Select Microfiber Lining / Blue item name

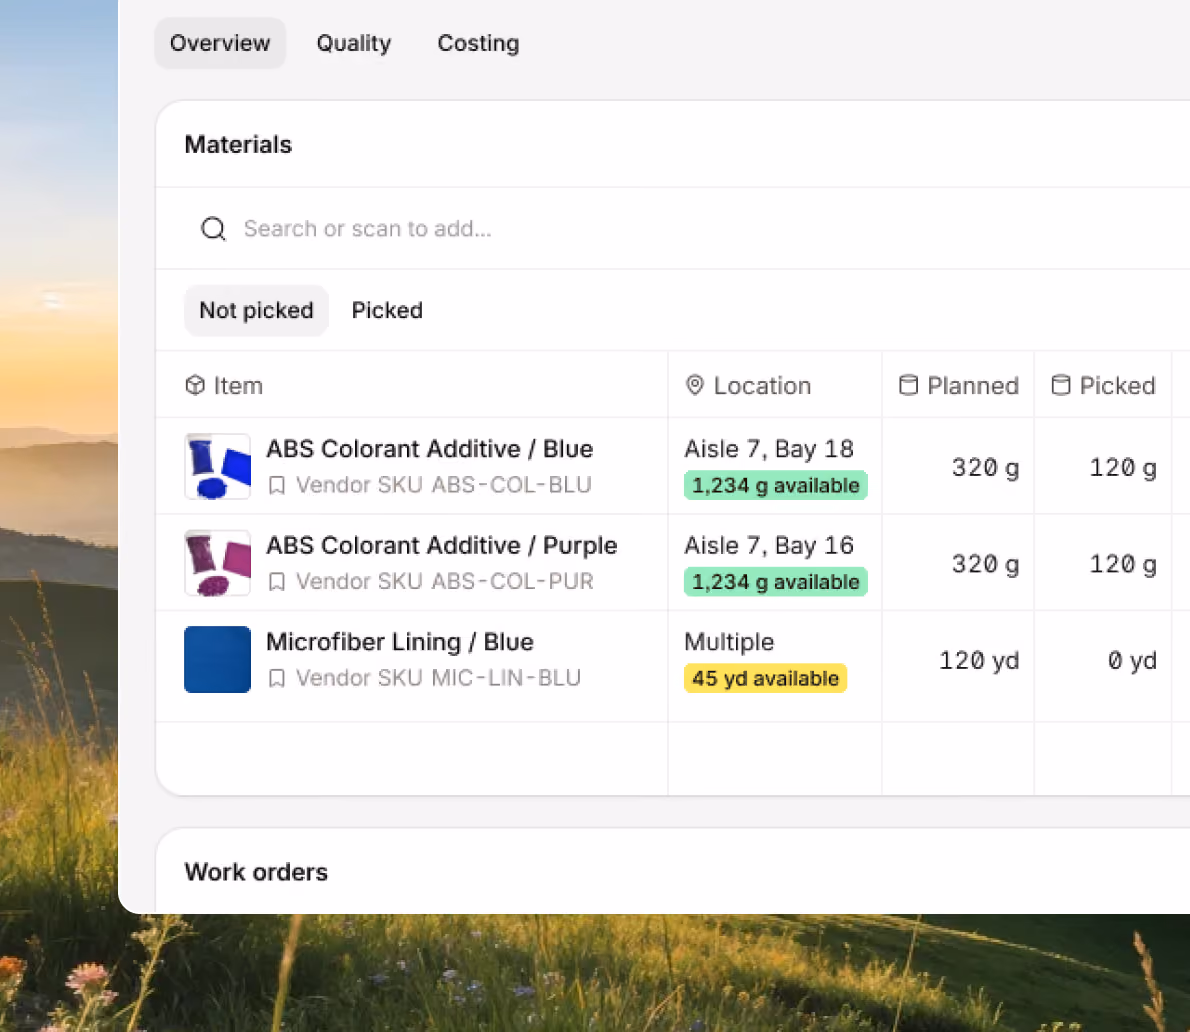click(400, 642)
